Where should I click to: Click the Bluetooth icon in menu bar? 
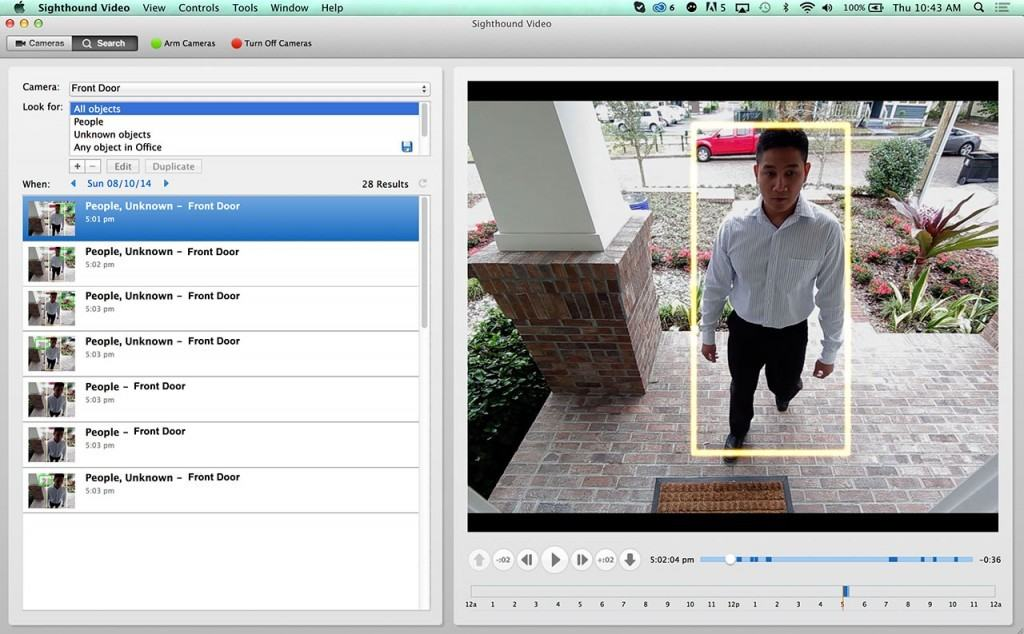(786, 8)
